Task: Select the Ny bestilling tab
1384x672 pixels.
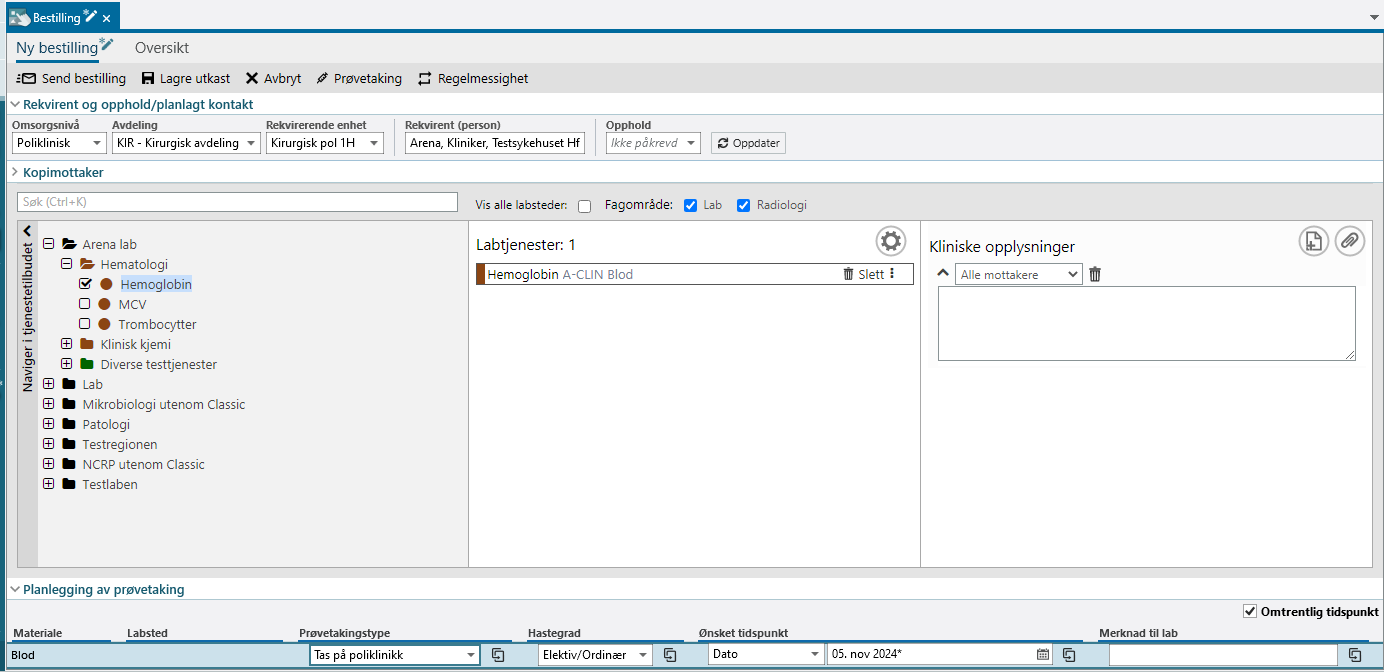Action: (57, 48)
